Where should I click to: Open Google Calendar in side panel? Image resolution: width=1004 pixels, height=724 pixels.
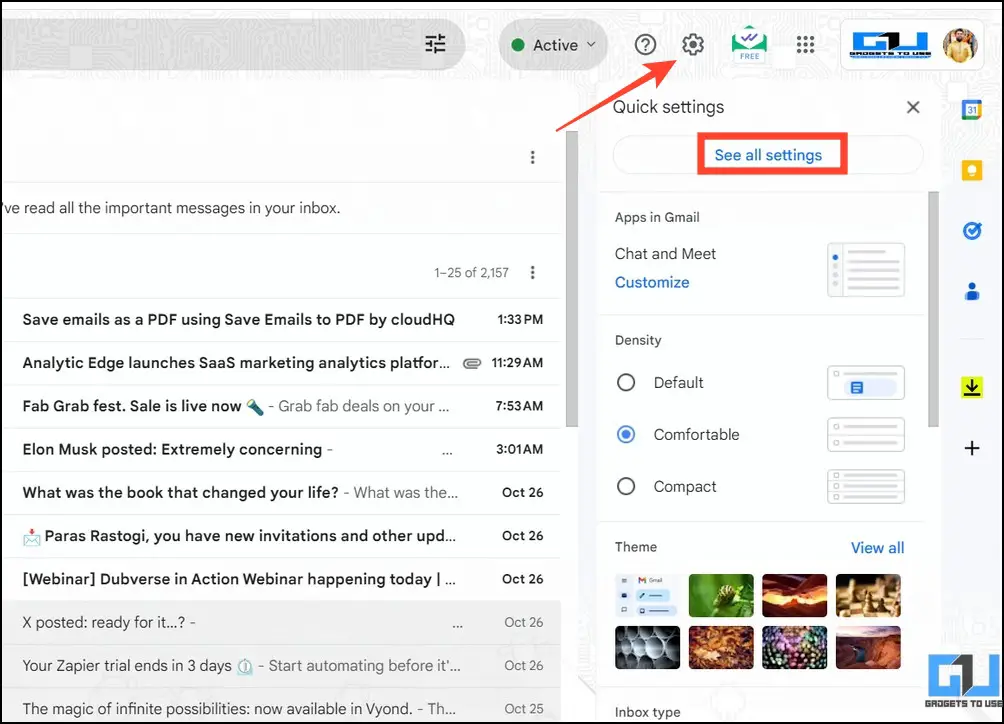[x=972, y=109]
